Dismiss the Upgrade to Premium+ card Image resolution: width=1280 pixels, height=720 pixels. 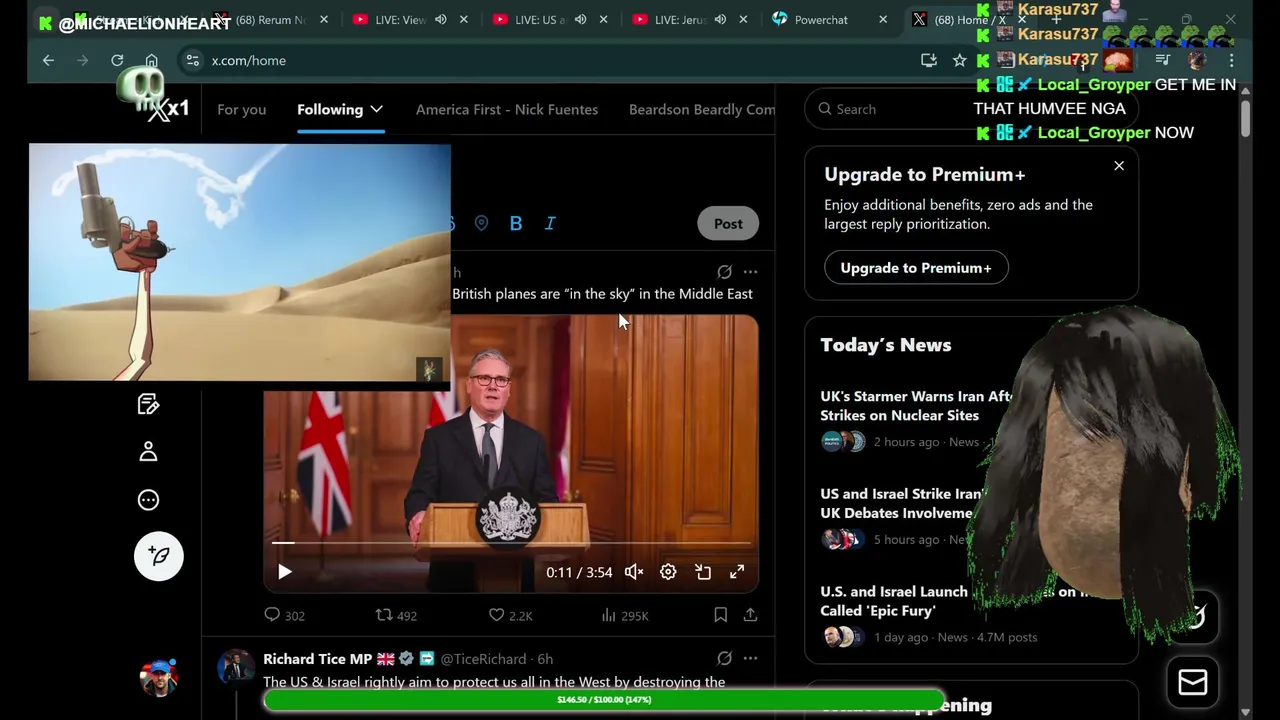click(1119, 166)
